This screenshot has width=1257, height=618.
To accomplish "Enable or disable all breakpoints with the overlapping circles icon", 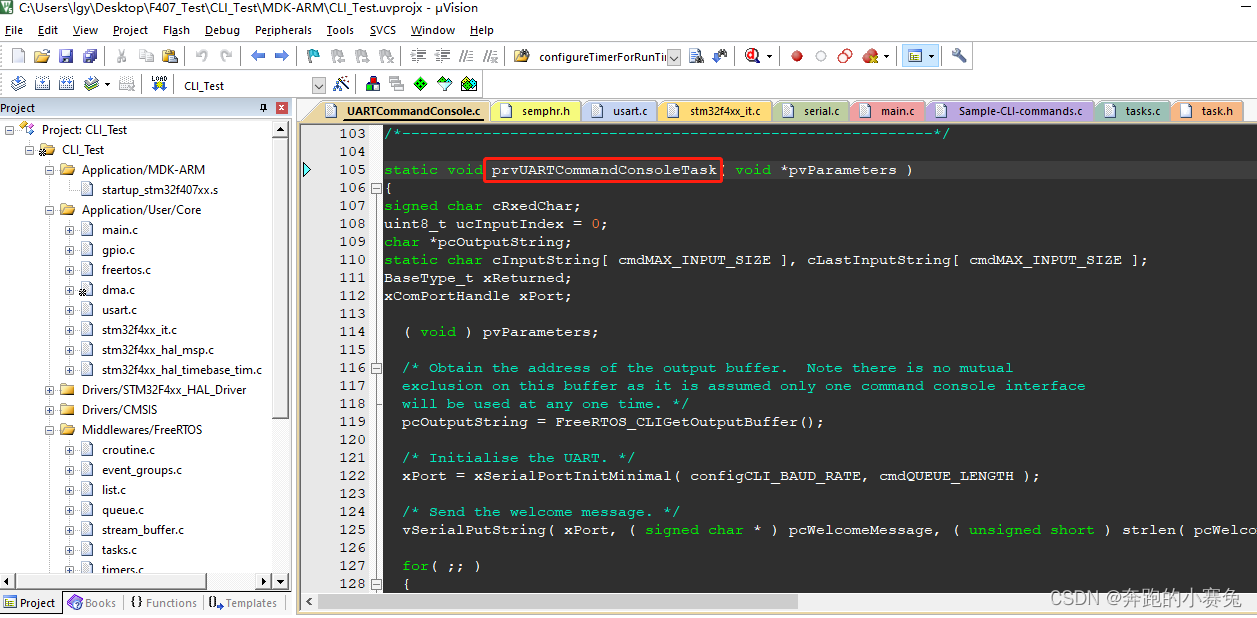I will pyautogui.click(x=845, y=56).
